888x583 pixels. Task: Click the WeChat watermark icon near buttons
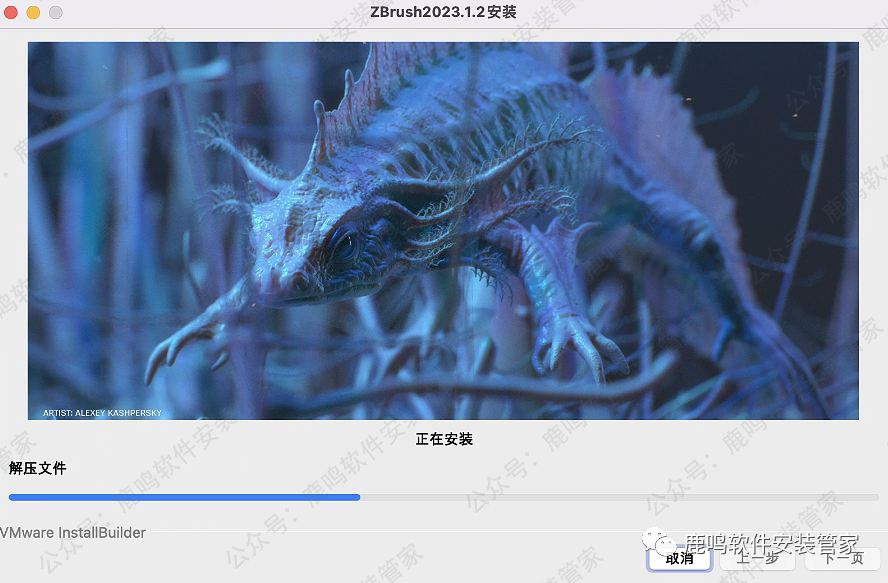[655, 543]
